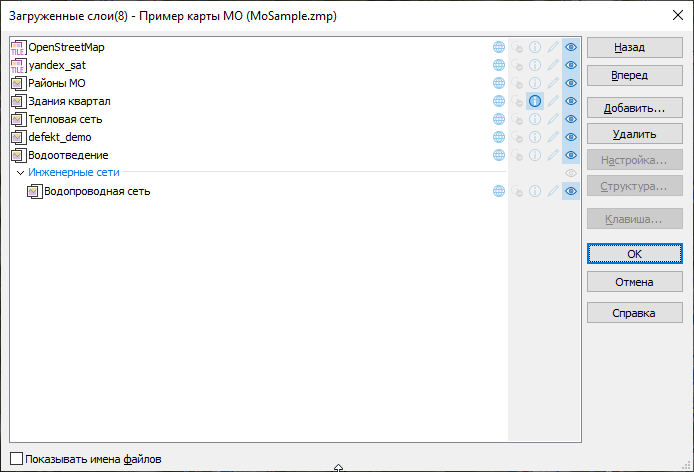
Task: Click the TILE layer icon beside OpenStreetMap
Action: 18,47
